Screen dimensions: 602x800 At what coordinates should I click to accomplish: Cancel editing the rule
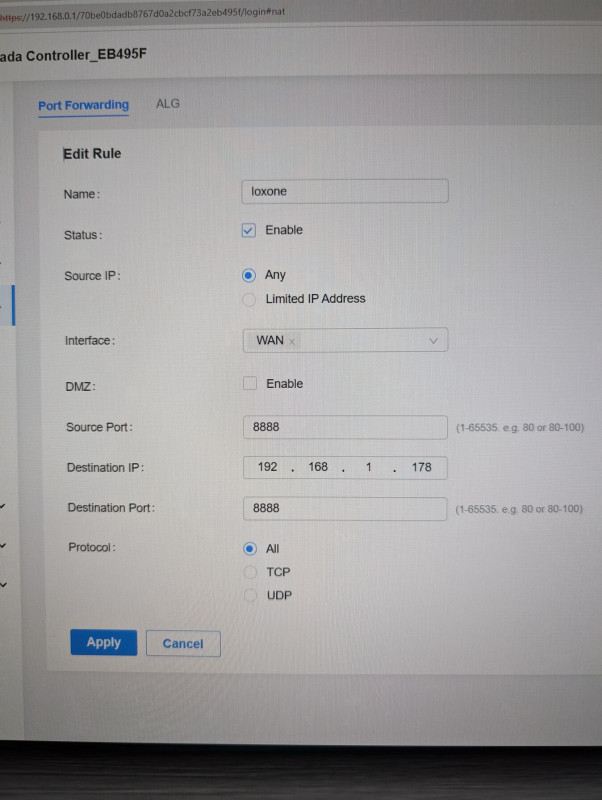click(x=183, y=644)
